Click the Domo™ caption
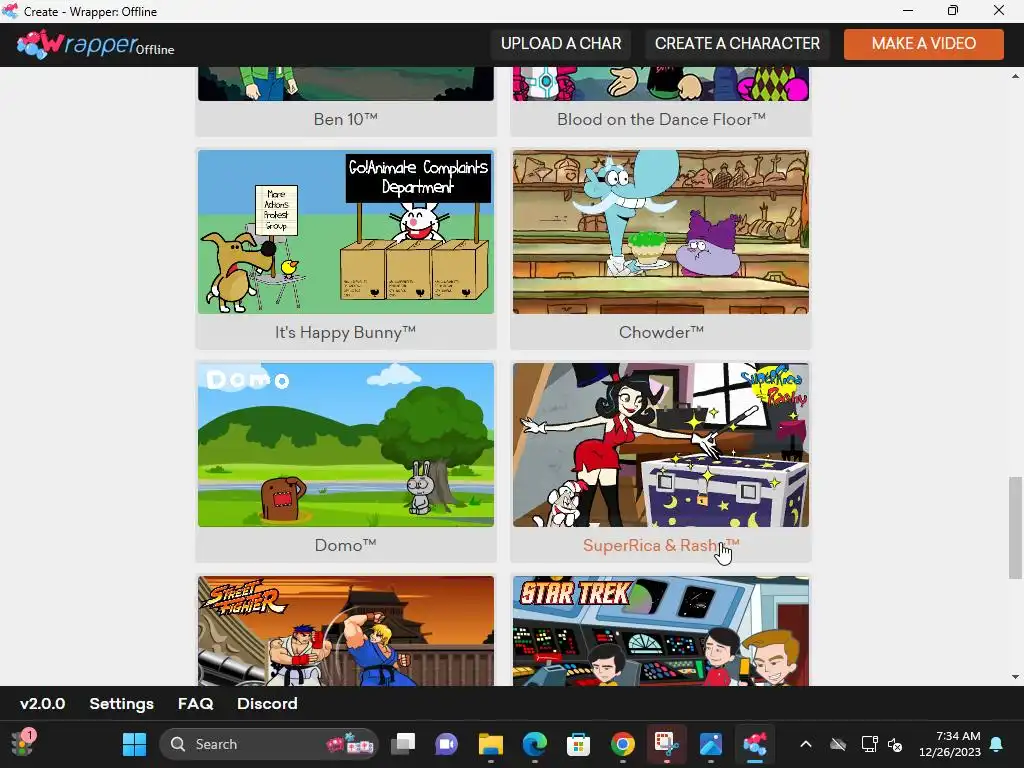Image resolution: width=1024 pixels, height=768 pixels. coord(345,545)
